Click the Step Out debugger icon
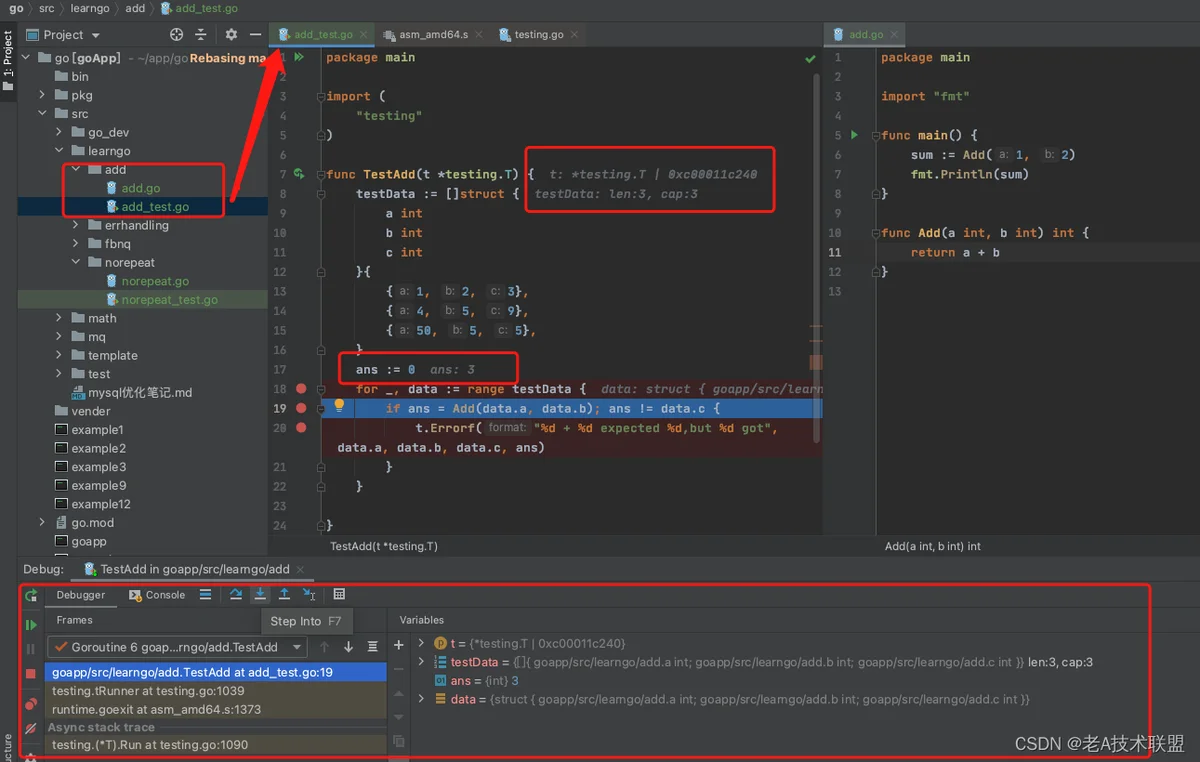Viewport: 1200px width, 762px height. [x=284, y=594]
